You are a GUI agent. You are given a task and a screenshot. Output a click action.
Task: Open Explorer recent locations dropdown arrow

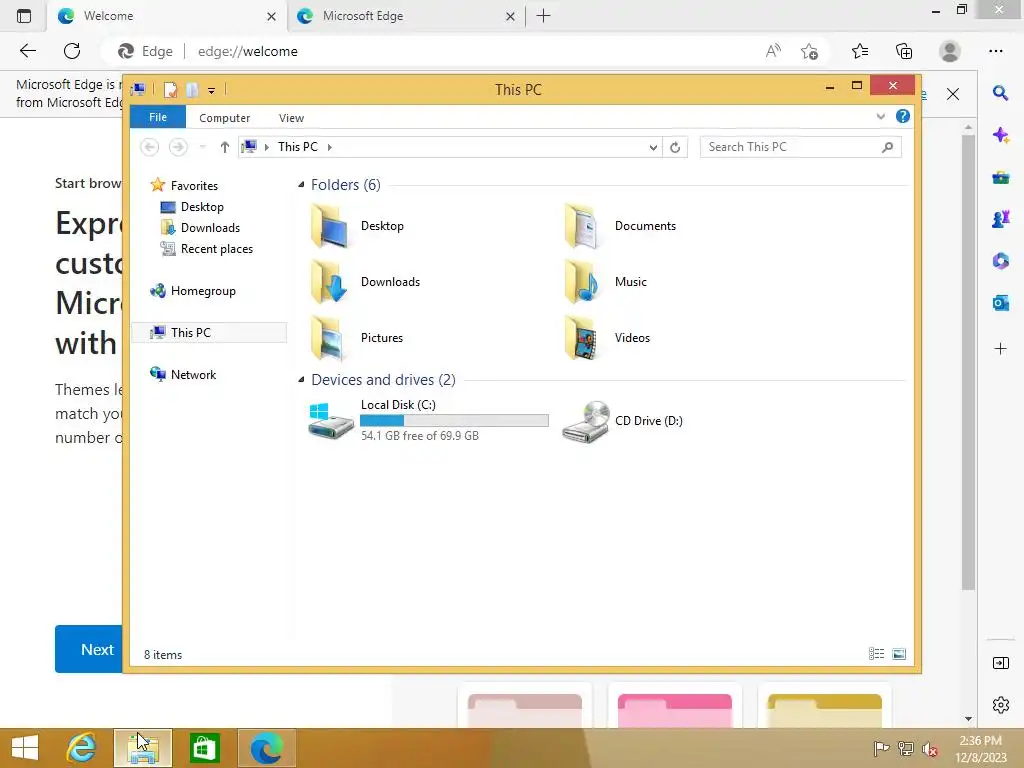tap(202, 148)
